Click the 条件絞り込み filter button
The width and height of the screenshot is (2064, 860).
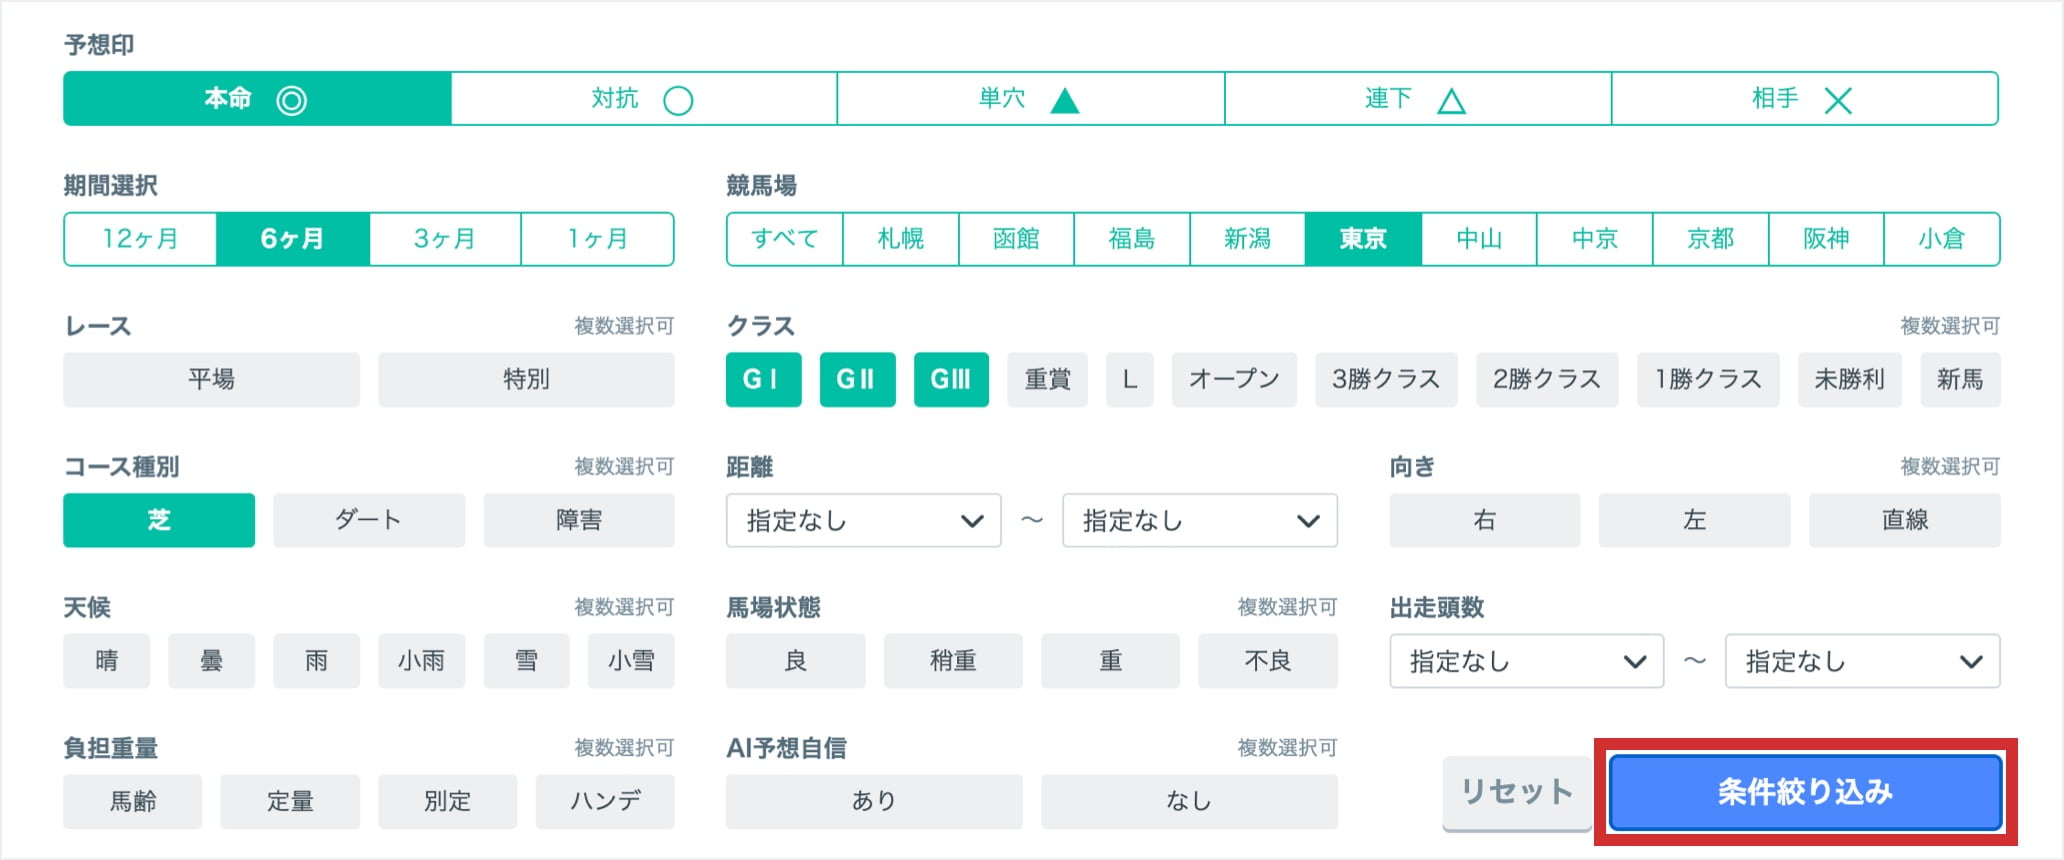point(1805,792)
